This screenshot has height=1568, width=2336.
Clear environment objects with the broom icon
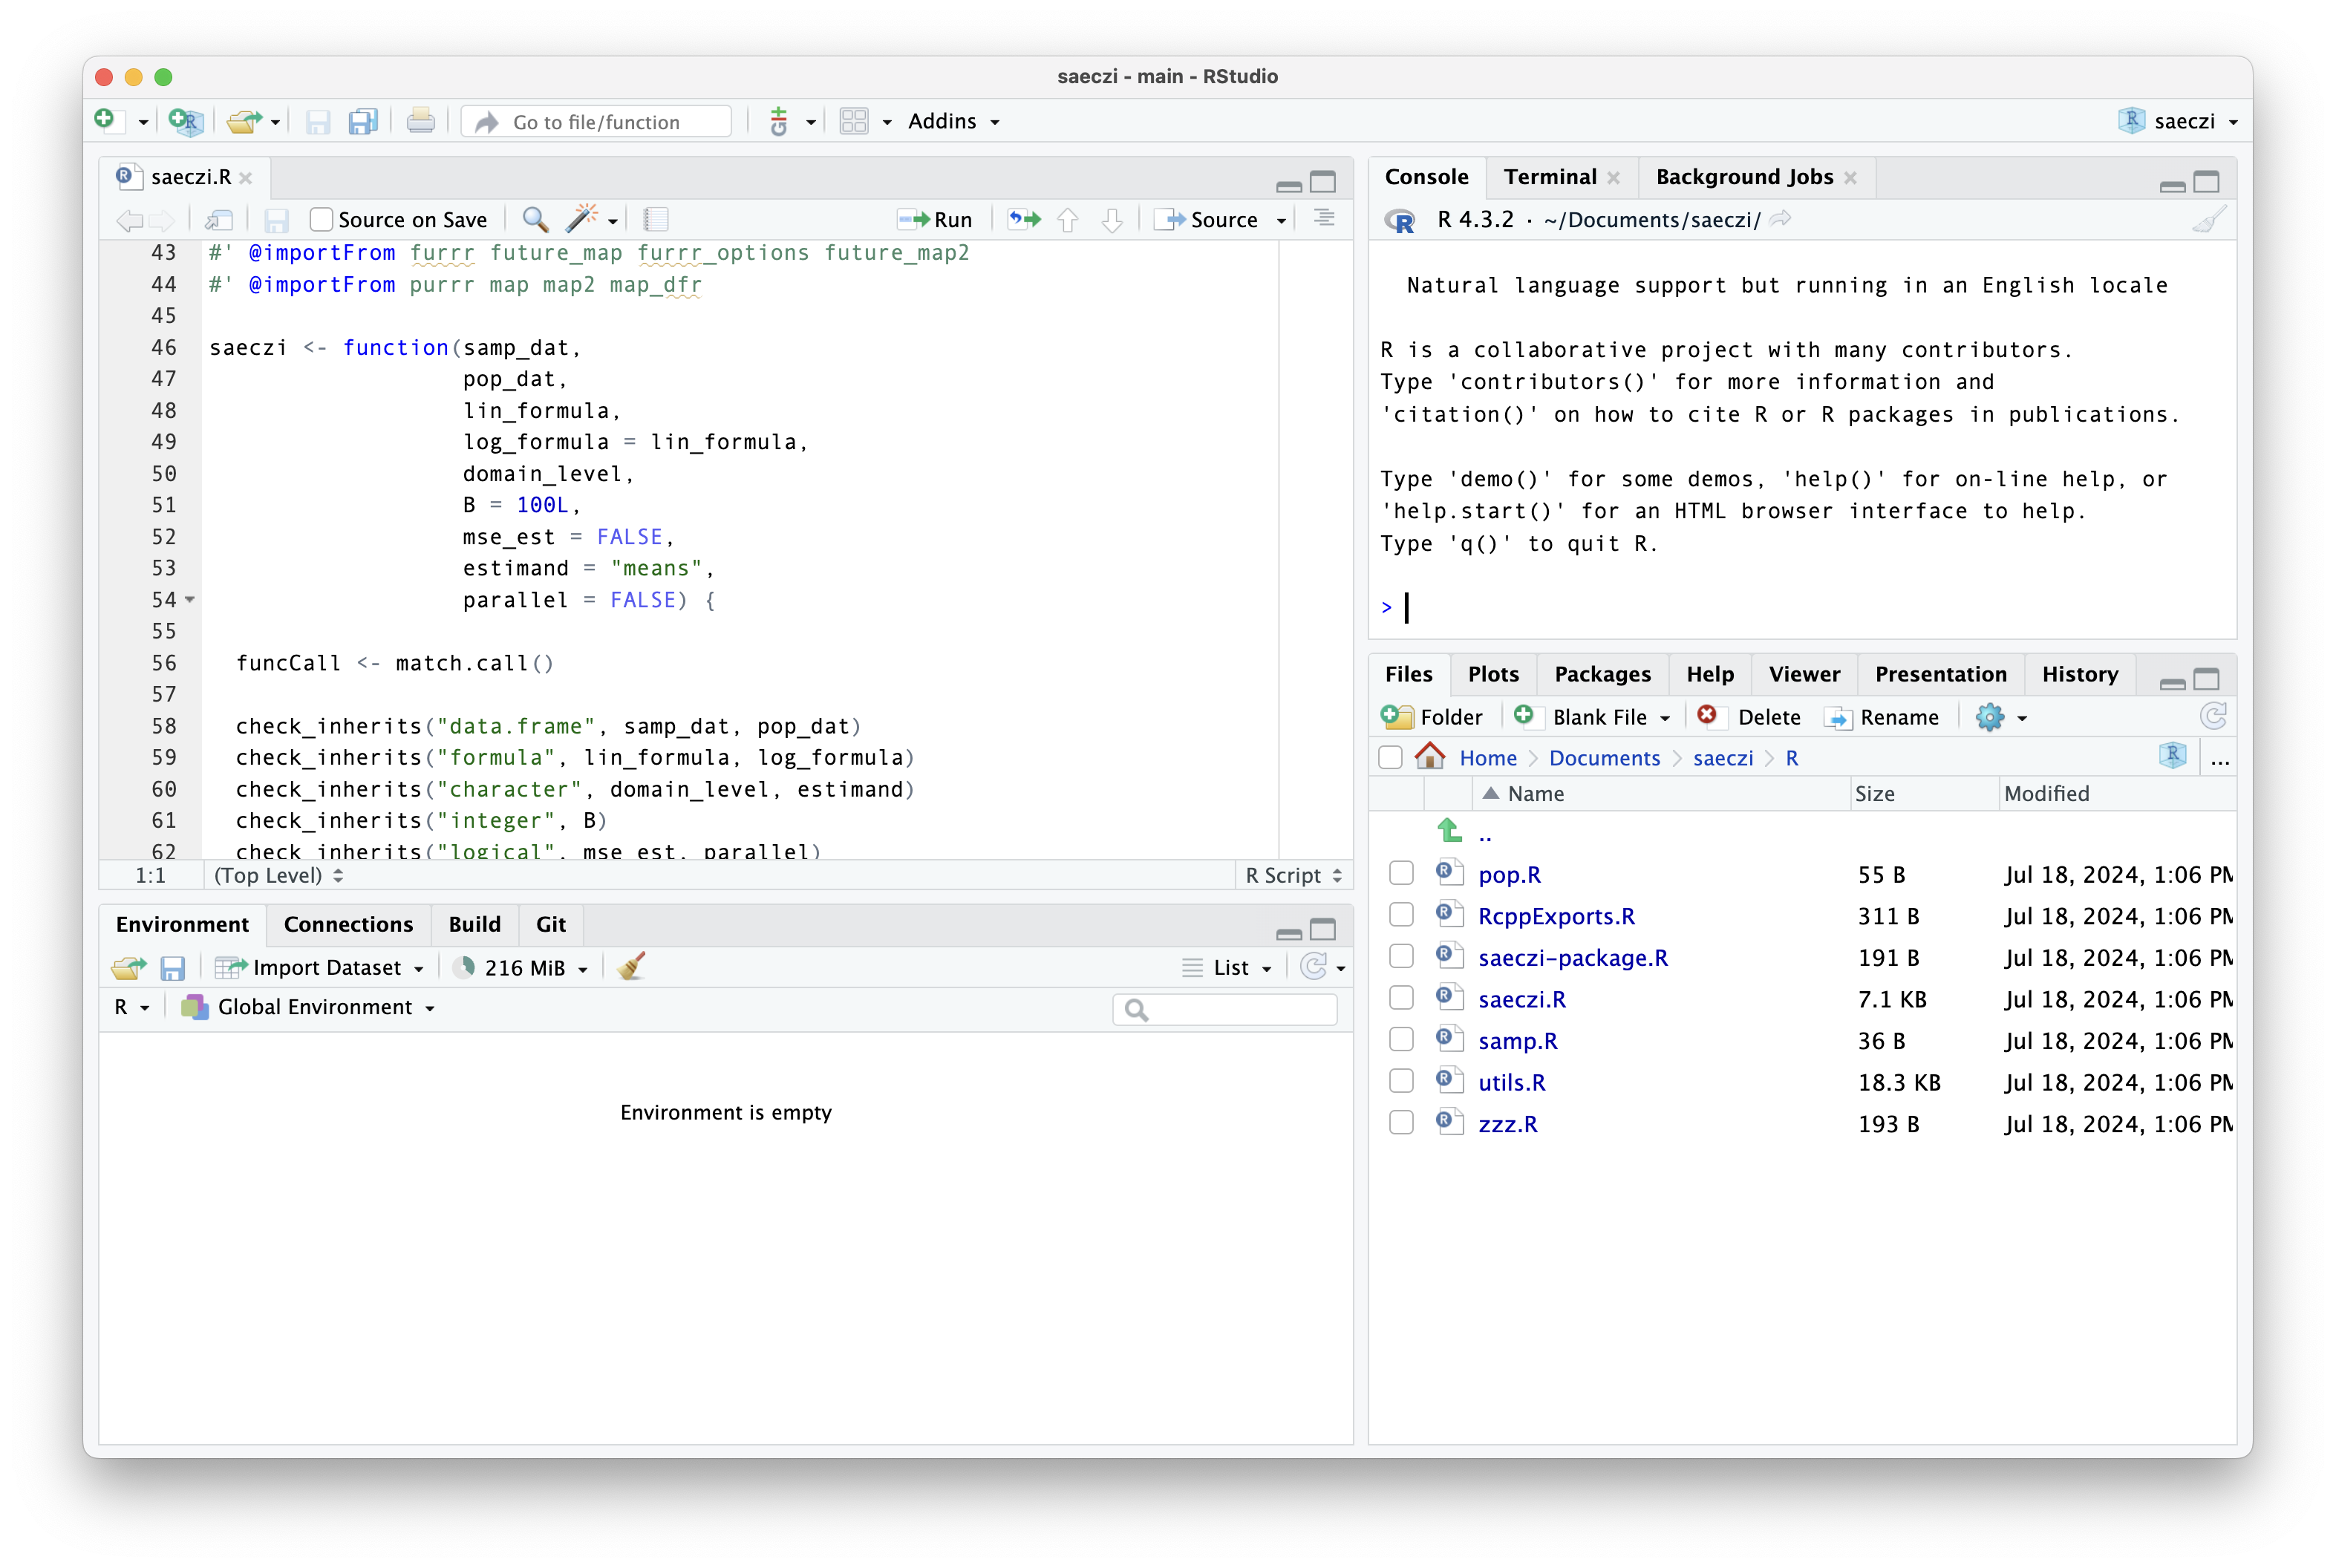point(631,967)
